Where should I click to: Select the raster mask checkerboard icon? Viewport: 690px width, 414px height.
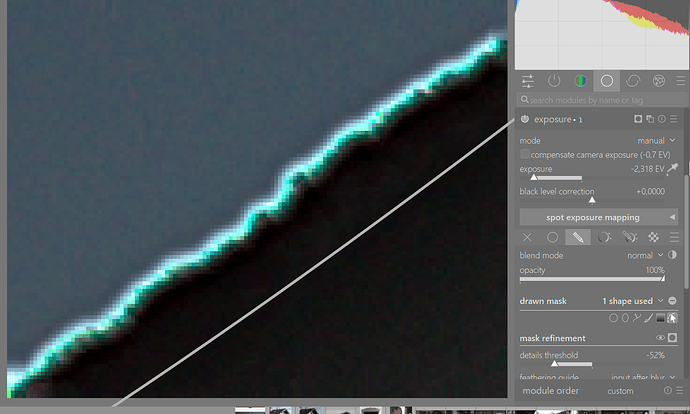tap(653, 238)
